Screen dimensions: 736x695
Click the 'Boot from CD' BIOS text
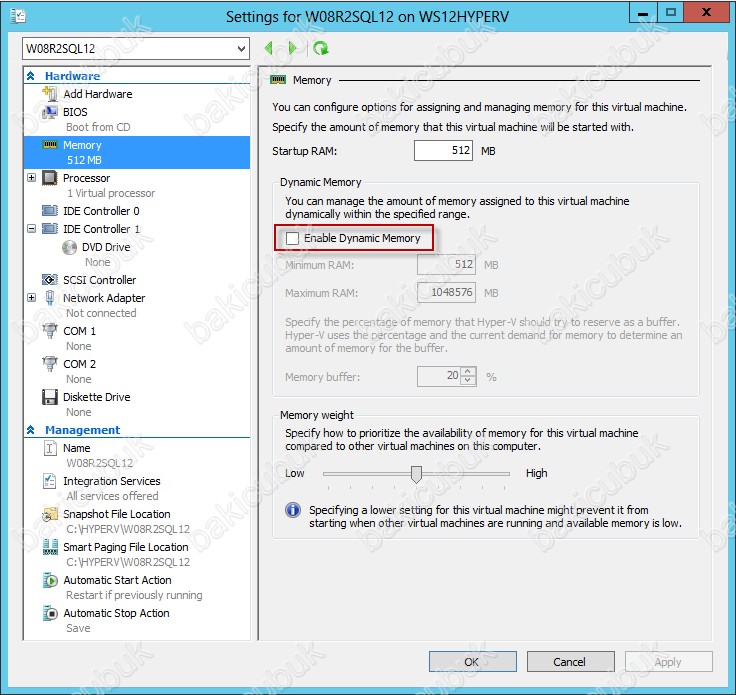click(x=98, y=127)
